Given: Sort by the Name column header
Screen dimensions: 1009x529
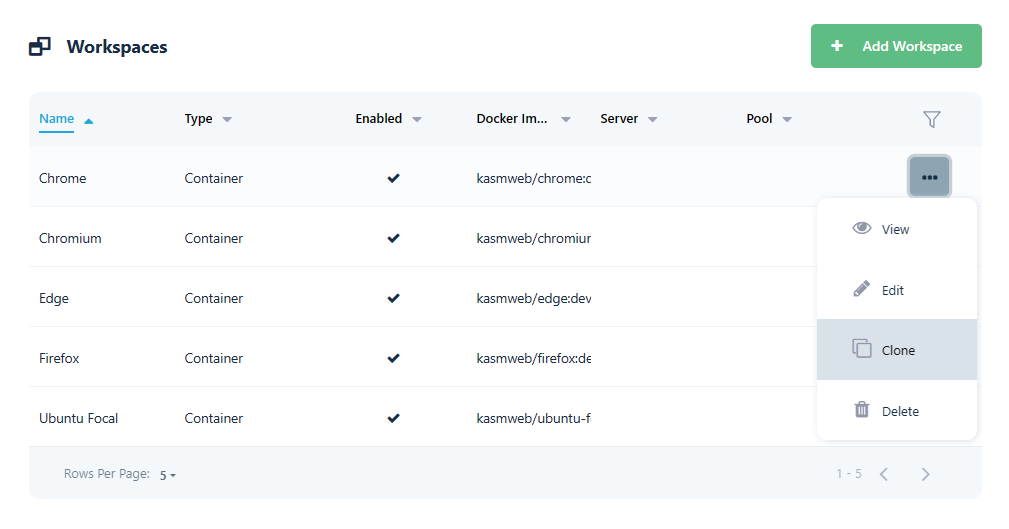Looking at the screenshot, I should click(57, 119).
